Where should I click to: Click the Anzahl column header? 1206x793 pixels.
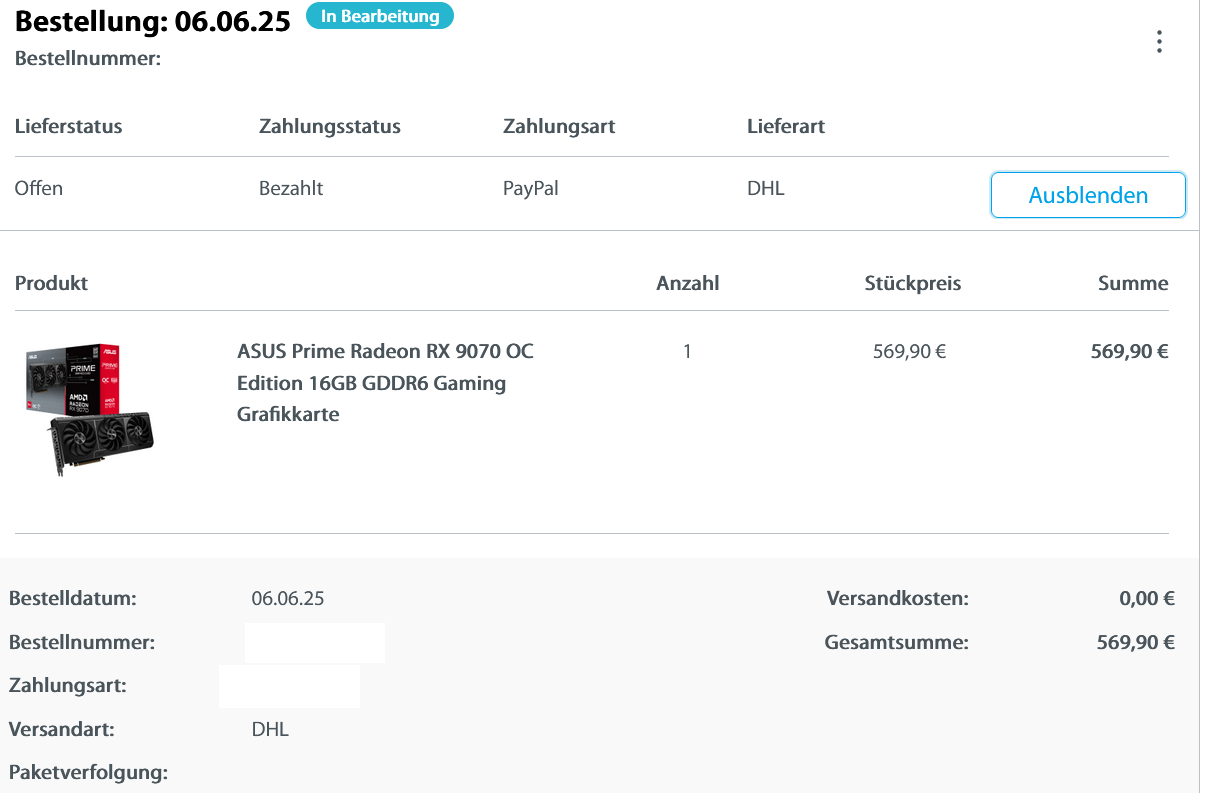(x=688, y=283)
